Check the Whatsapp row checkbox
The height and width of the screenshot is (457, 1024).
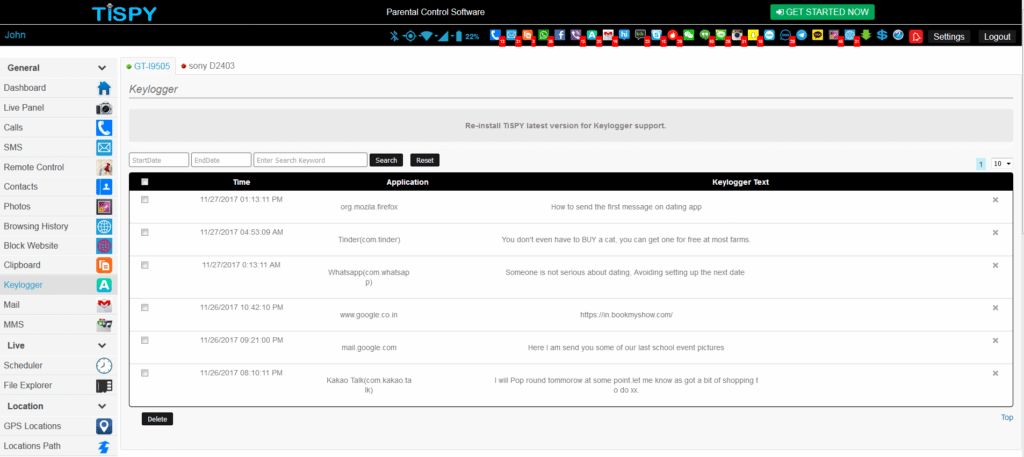[144, 265]
